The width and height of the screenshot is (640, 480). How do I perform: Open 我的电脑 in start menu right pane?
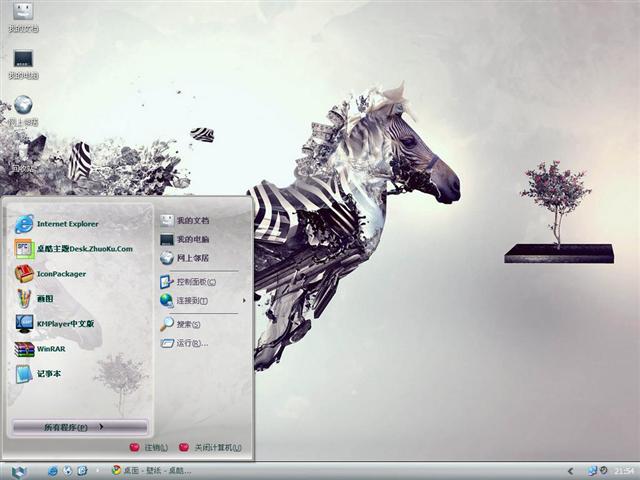click(184, 239)
